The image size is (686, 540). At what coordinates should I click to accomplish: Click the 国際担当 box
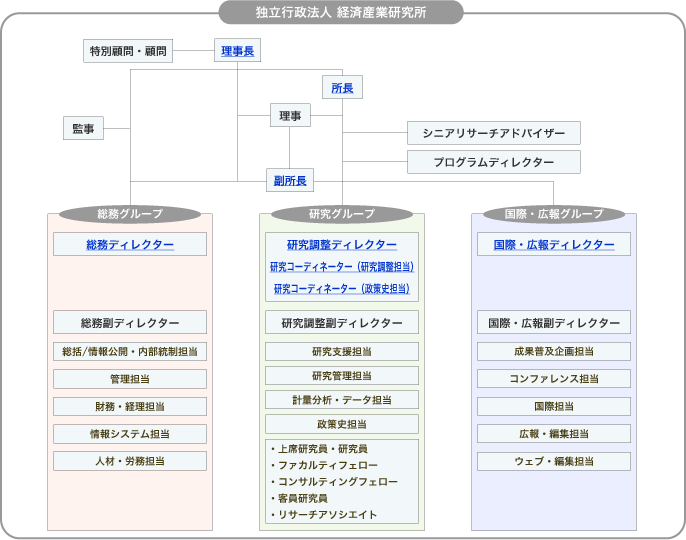click(554, 407)
